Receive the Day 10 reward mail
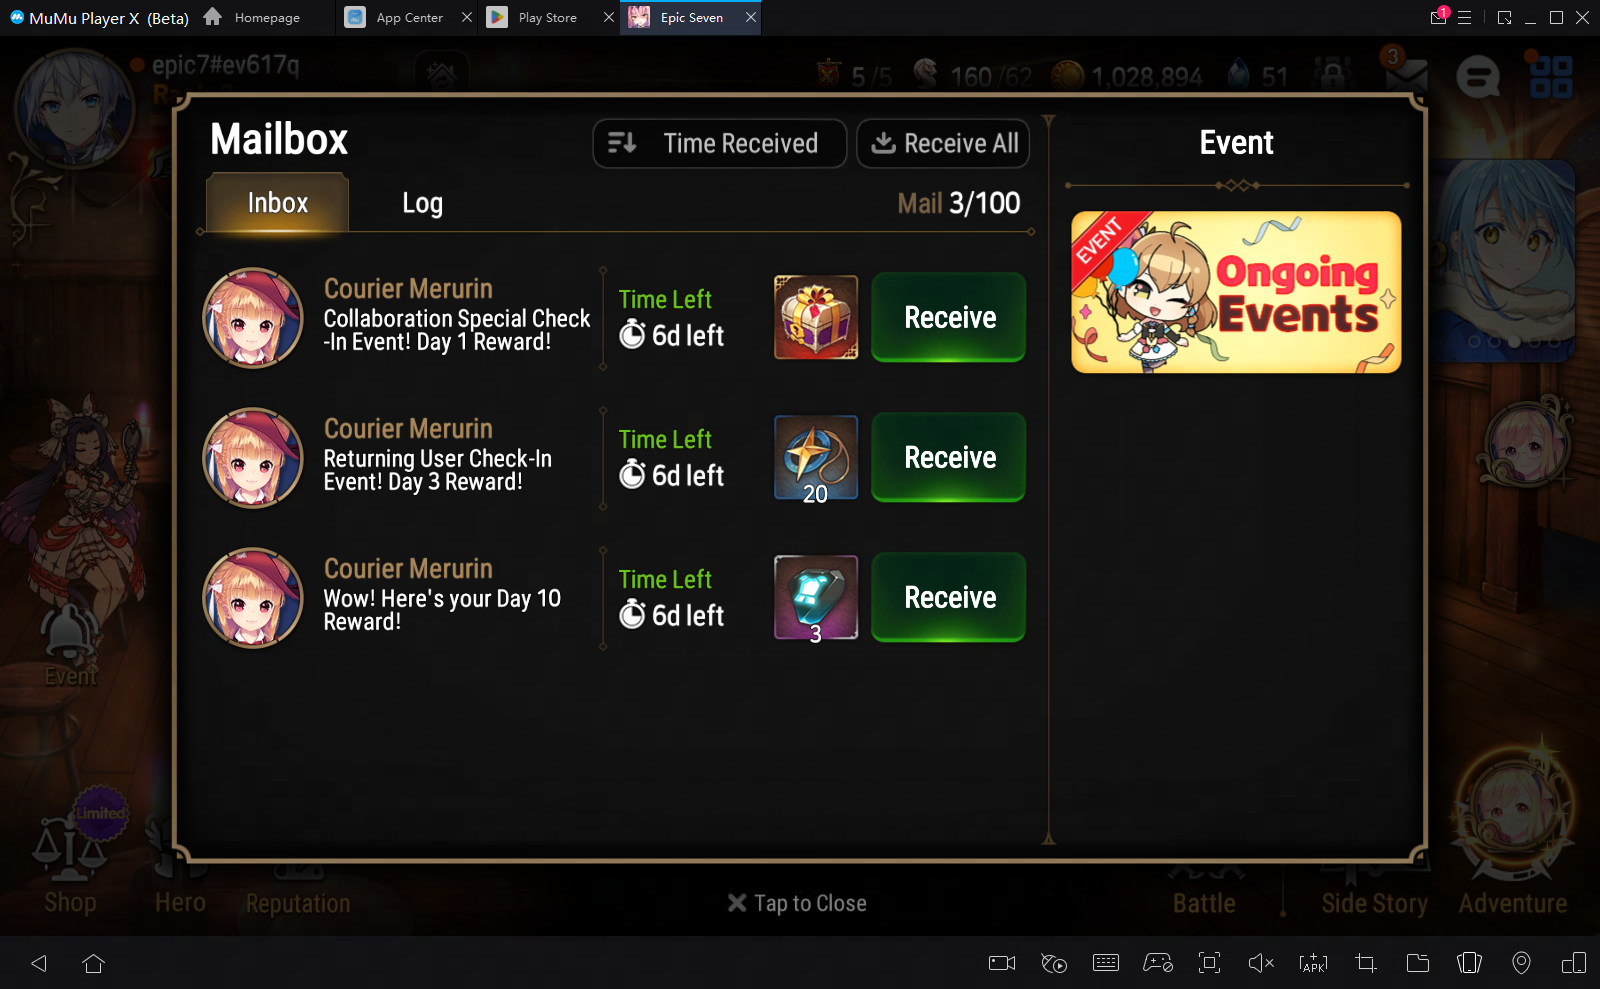The image size is (1600, 989). coord(948,597)
